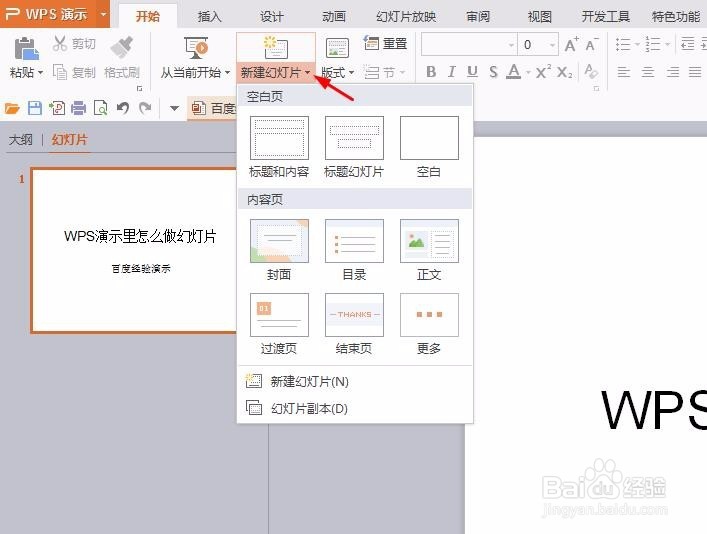Click the Paste clipboard icon
This screenshot has width=707, height=534.
[27, 48]
